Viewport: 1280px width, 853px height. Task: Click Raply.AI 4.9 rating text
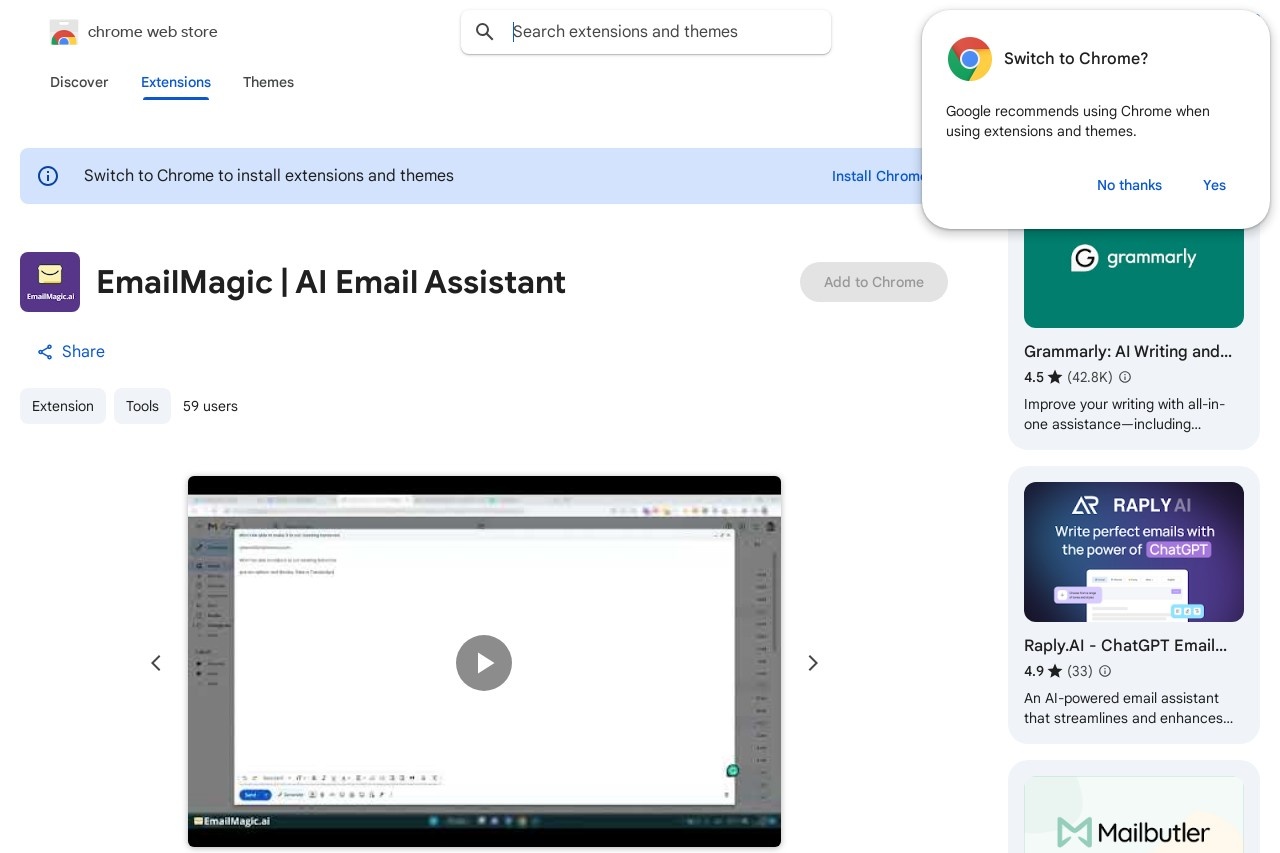pos(1034,671)
